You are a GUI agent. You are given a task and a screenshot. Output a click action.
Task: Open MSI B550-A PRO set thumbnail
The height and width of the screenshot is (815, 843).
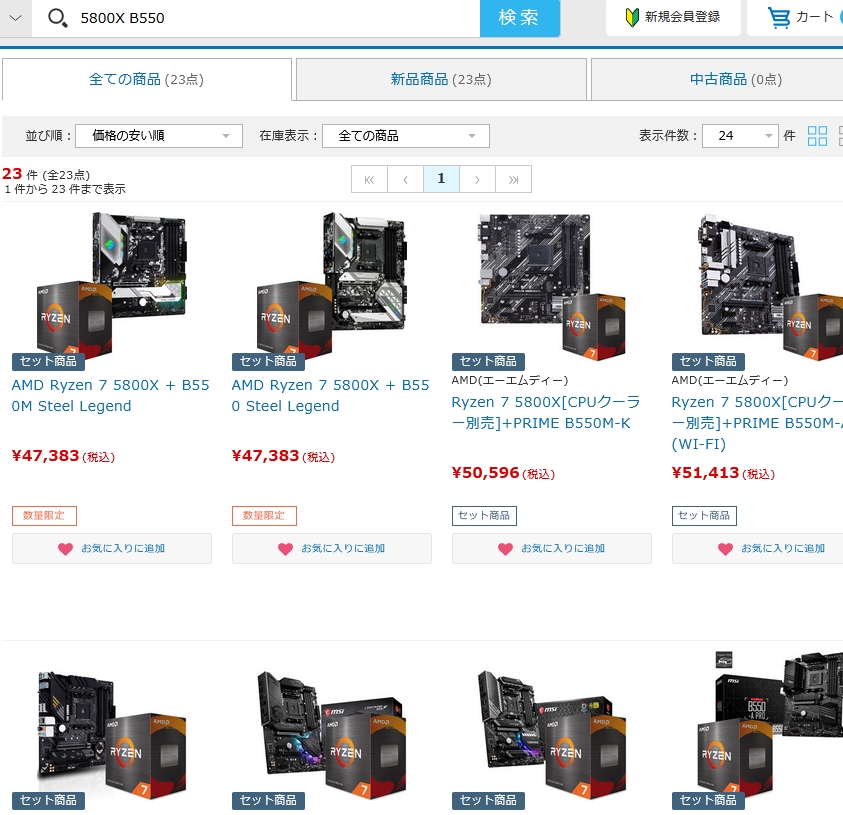click(x=770, y=723)
